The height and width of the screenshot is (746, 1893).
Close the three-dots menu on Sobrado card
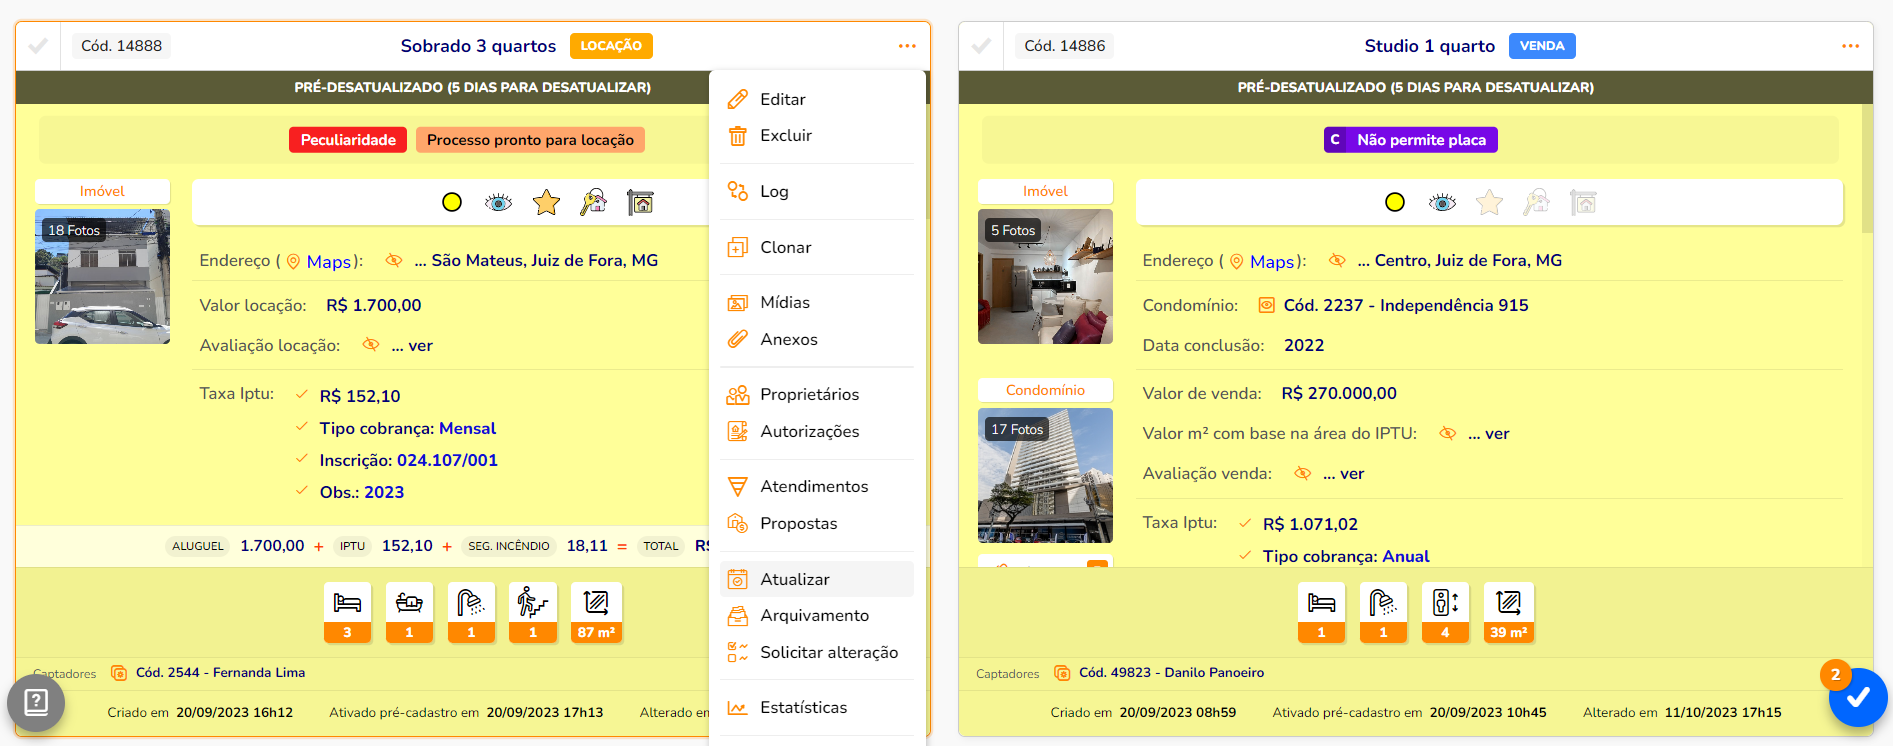coord(907,46)
